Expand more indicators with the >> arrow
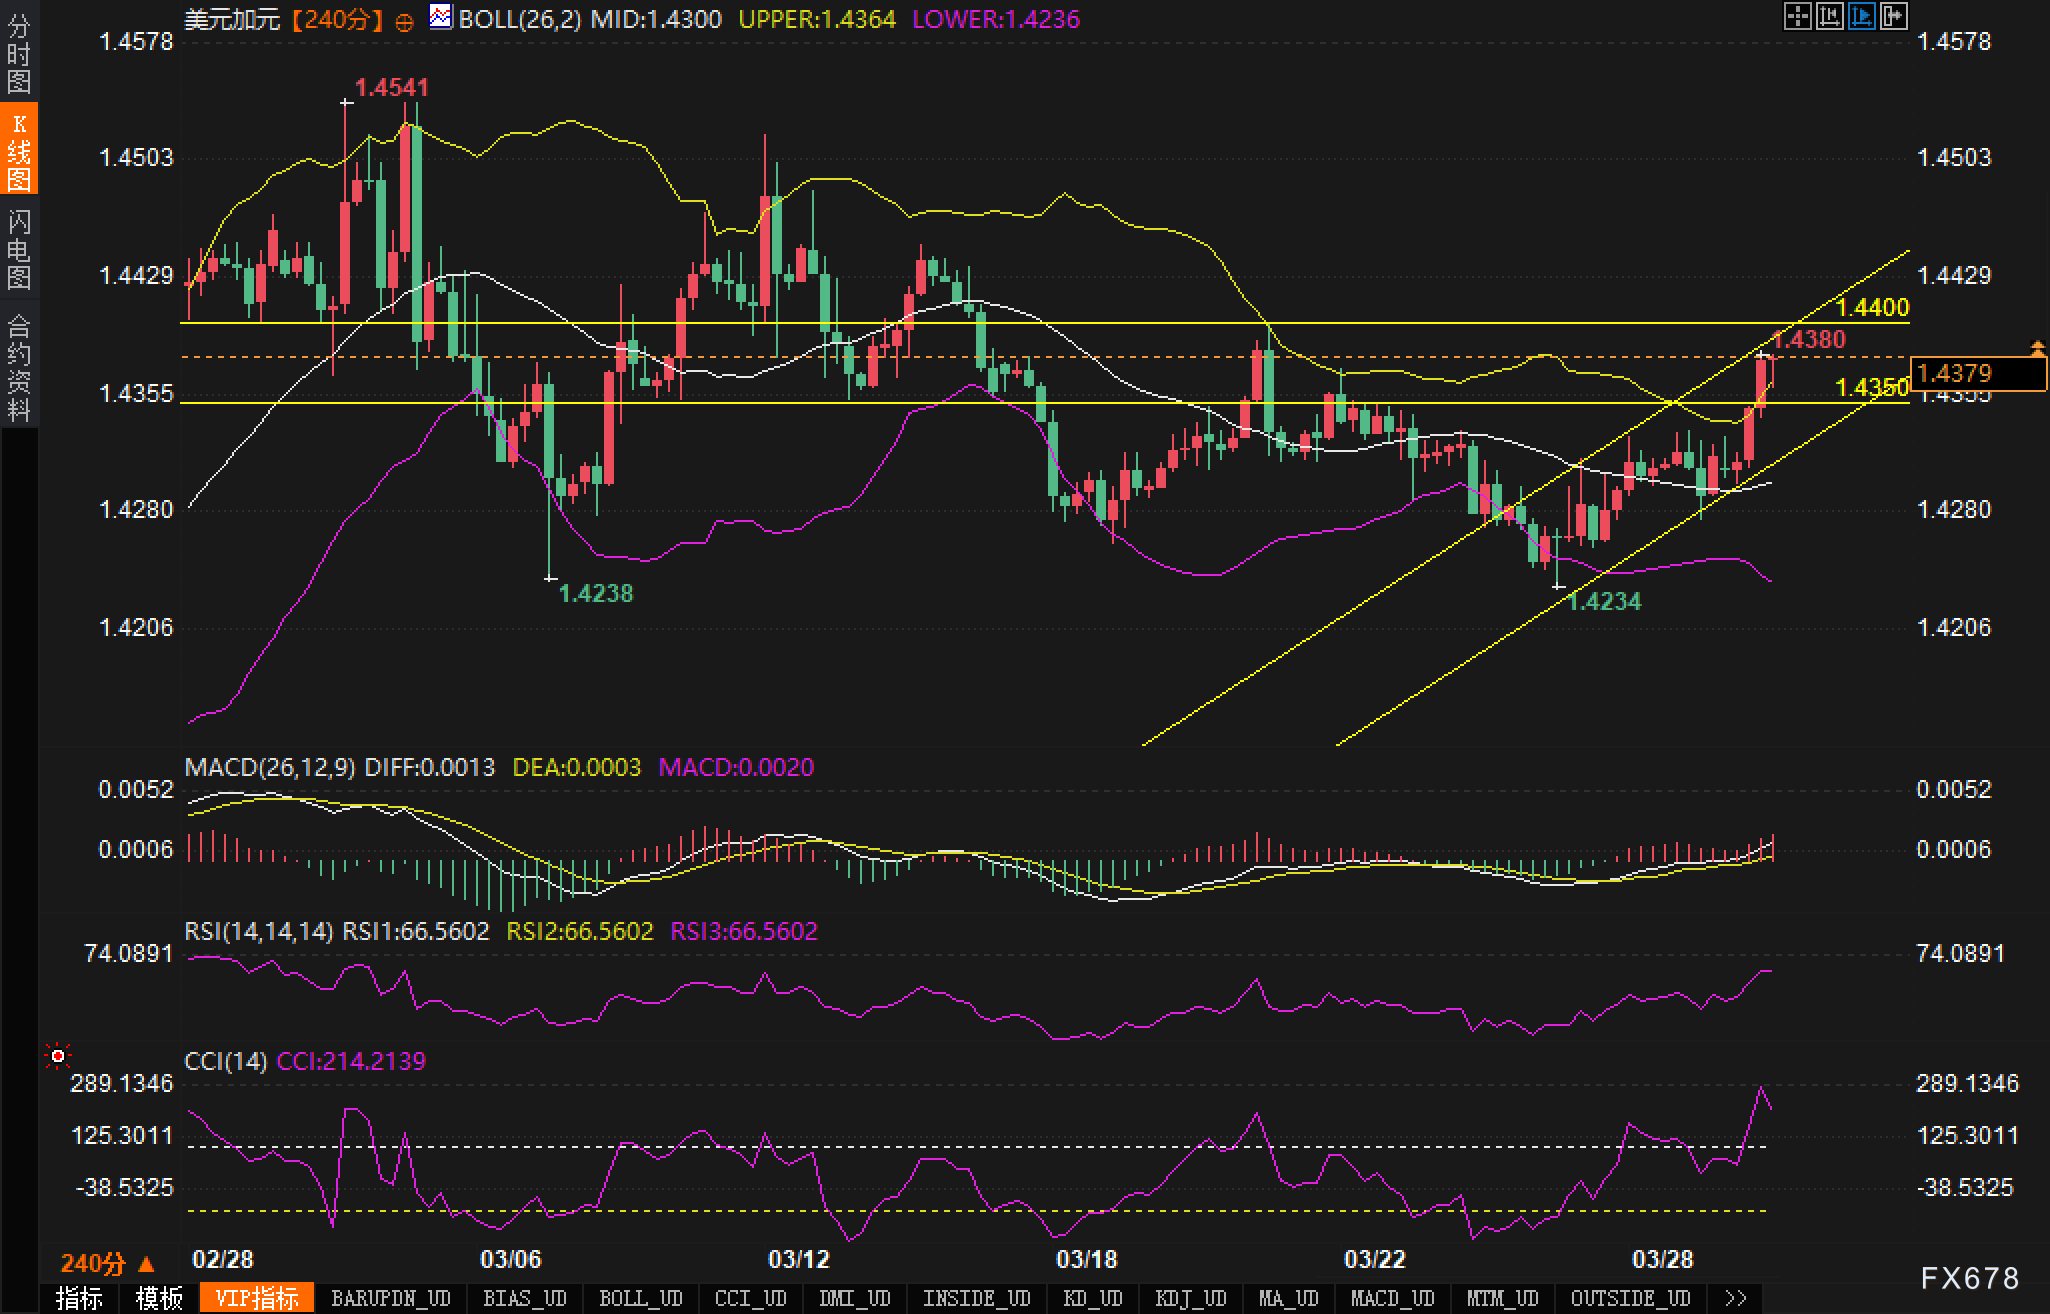 pyautogui.click(x=1736, y=1298)
